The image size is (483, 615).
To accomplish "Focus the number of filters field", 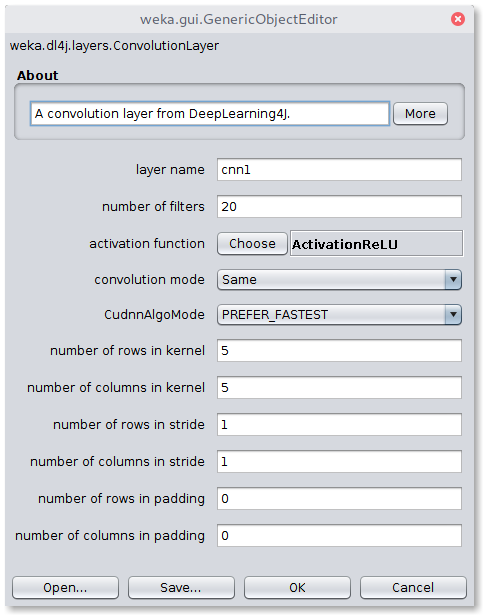I will point(339,206).
